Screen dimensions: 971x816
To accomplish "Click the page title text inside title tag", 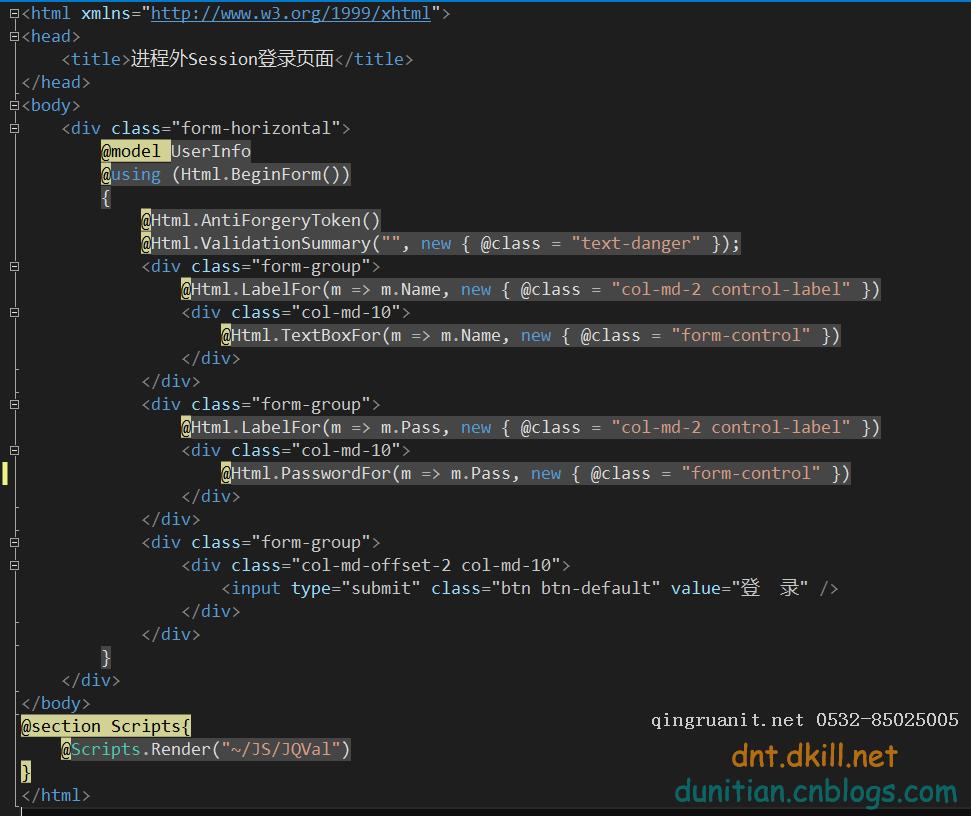I will click(232, 59).
